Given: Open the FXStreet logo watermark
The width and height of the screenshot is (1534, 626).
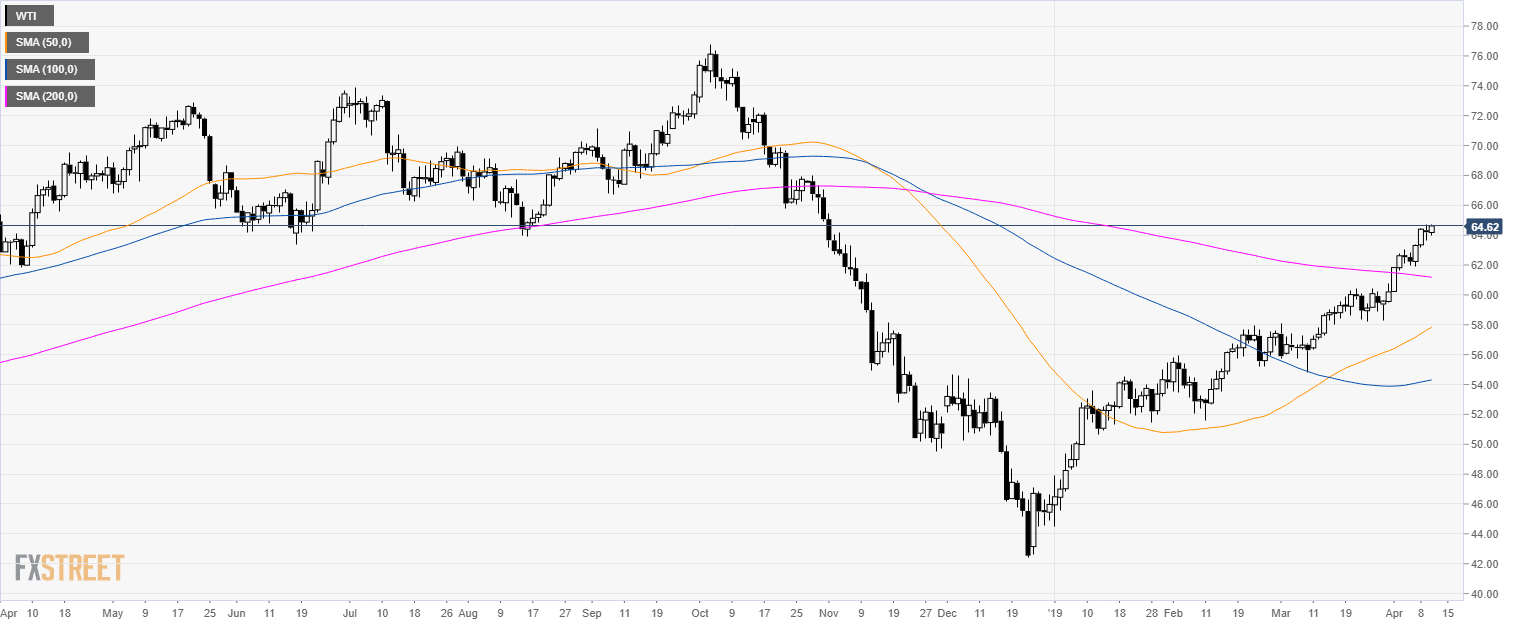Looking at the screenshot, I should coord(69,568).
